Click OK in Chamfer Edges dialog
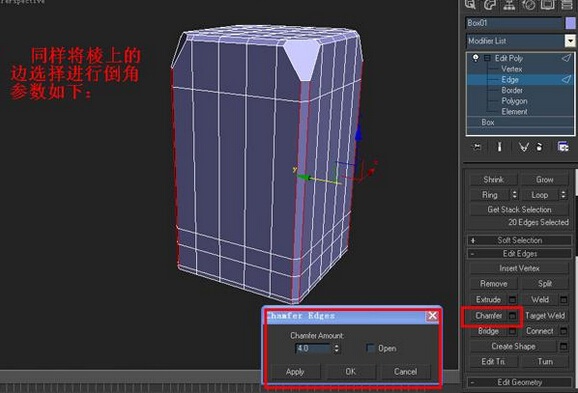This screenshot has width=578, height=393. (351, 372)
